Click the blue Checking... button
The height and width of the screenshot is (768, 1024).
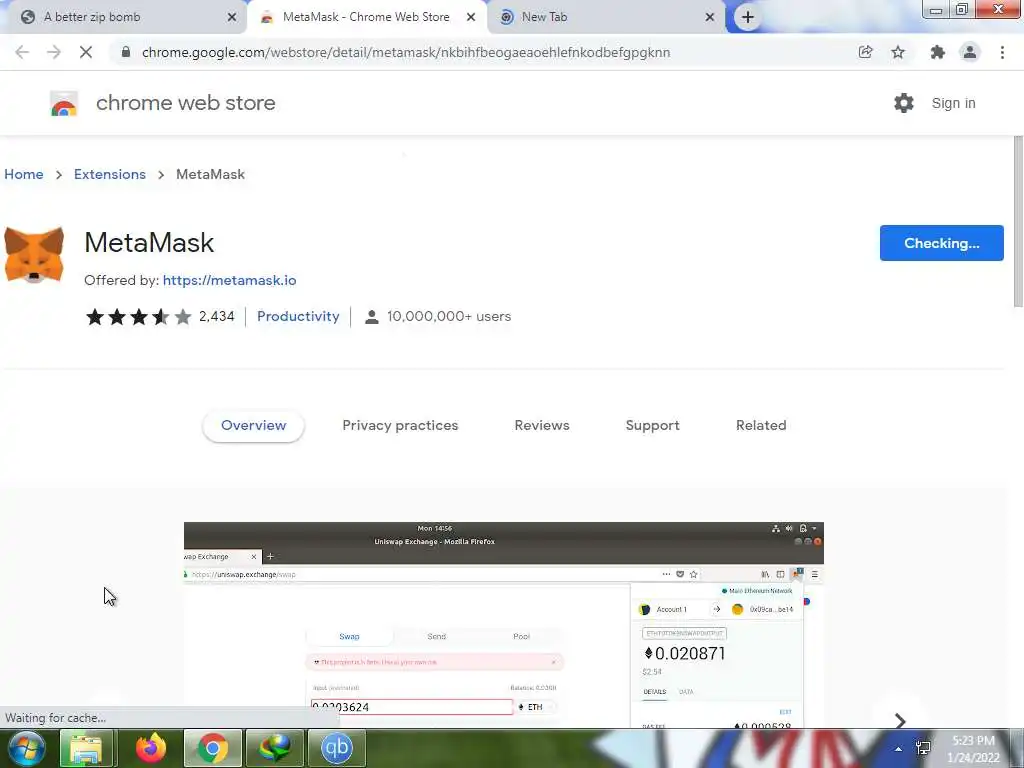942,243
